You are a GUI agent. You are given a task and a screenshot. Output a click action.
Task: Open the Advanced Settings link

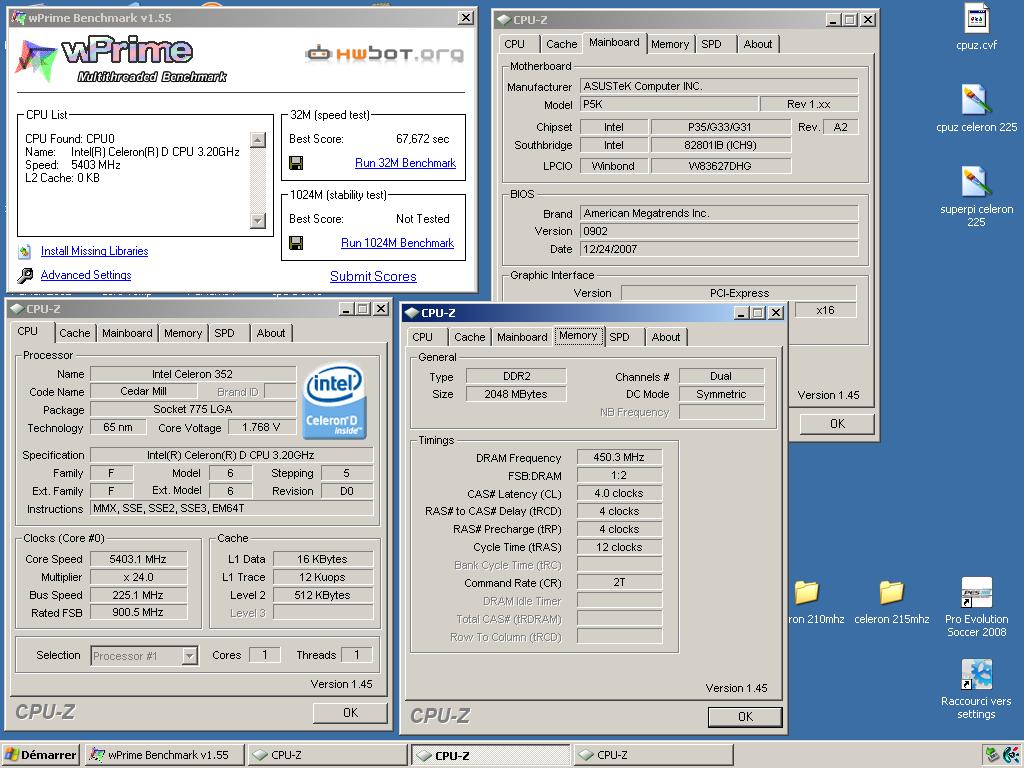86,275
